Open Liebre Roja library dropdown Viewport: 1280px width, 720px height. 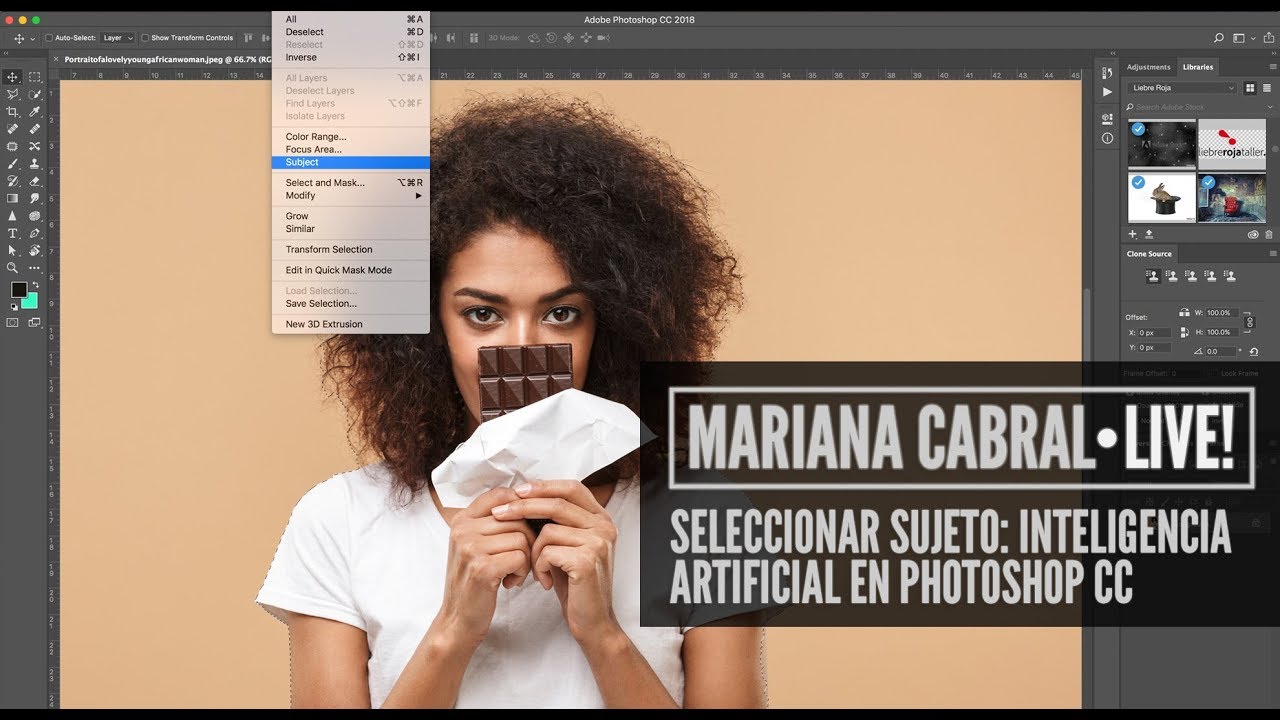(x=1182, y=88)
